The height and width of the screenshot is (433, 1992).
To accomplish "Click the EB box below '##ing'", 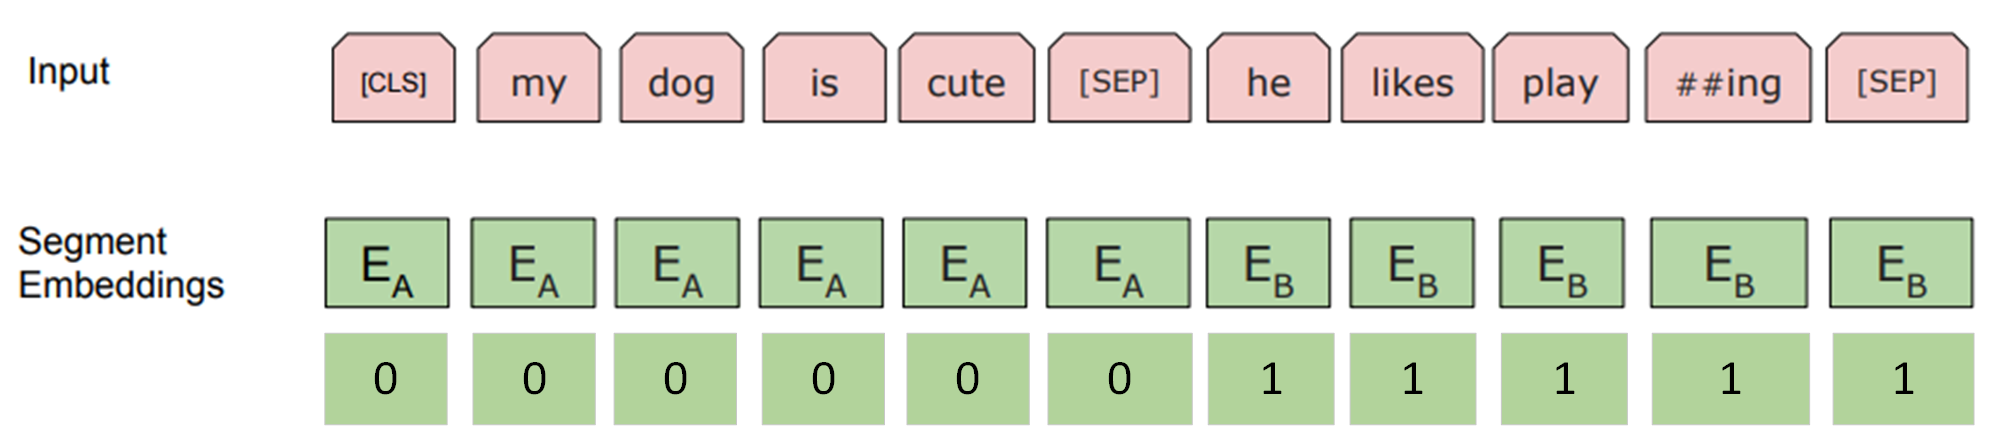I will coord(1729,264).
